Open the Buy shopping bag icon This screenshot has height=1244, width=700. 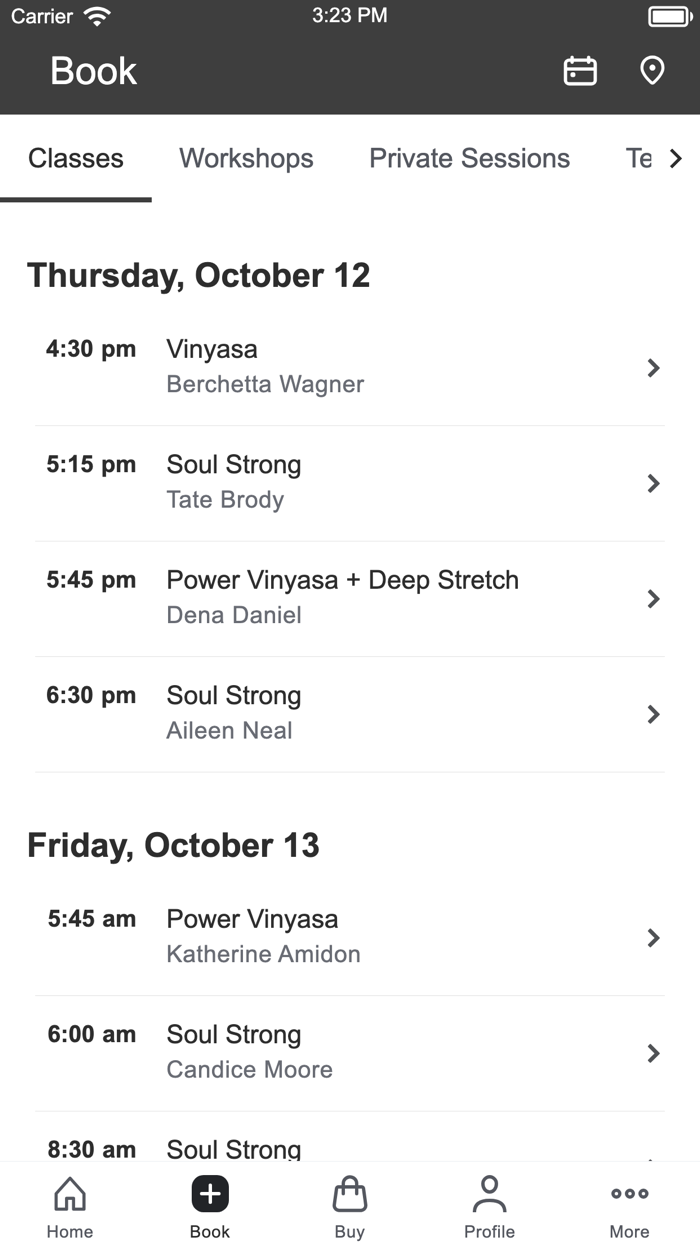[x=349, y=1194]
